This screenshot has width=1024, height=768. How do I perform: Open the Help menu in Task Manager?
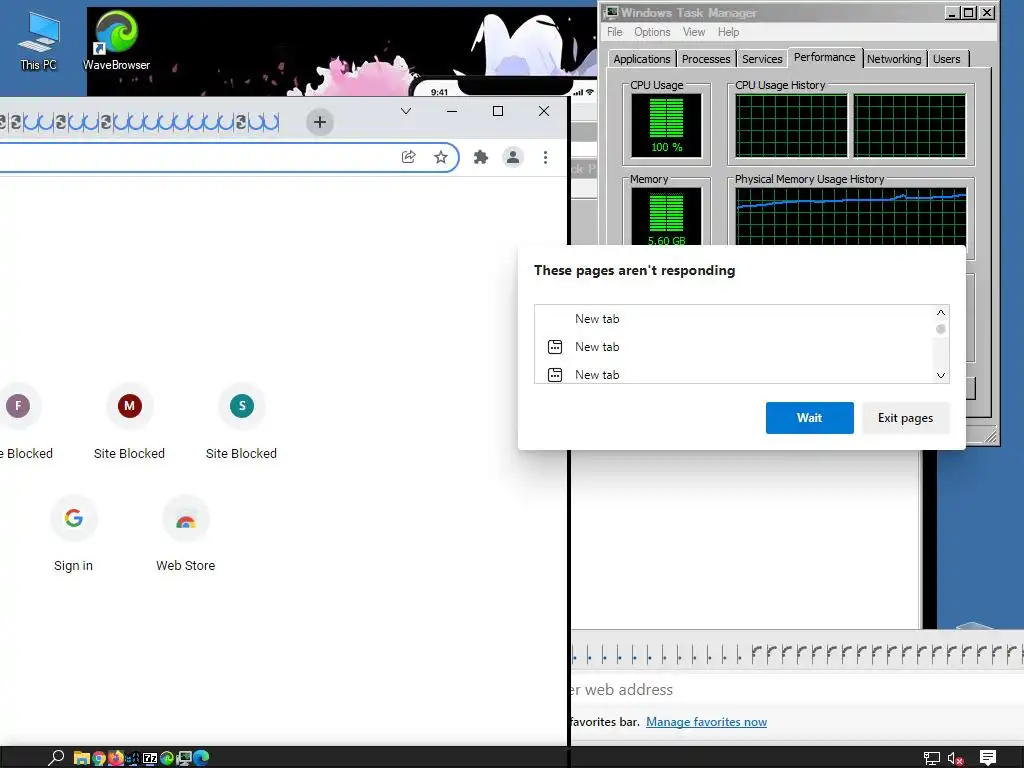(728, 32)
